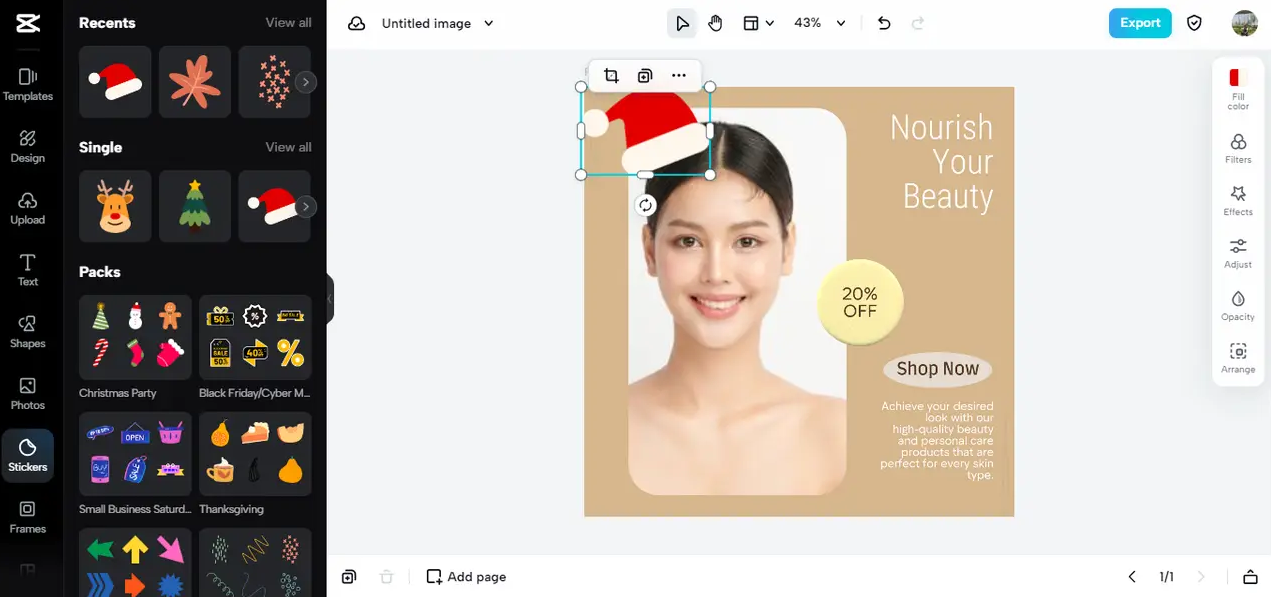Click View all next to Single
Image resolution: width=1271 pixels, height=597 pixels.
288,147
